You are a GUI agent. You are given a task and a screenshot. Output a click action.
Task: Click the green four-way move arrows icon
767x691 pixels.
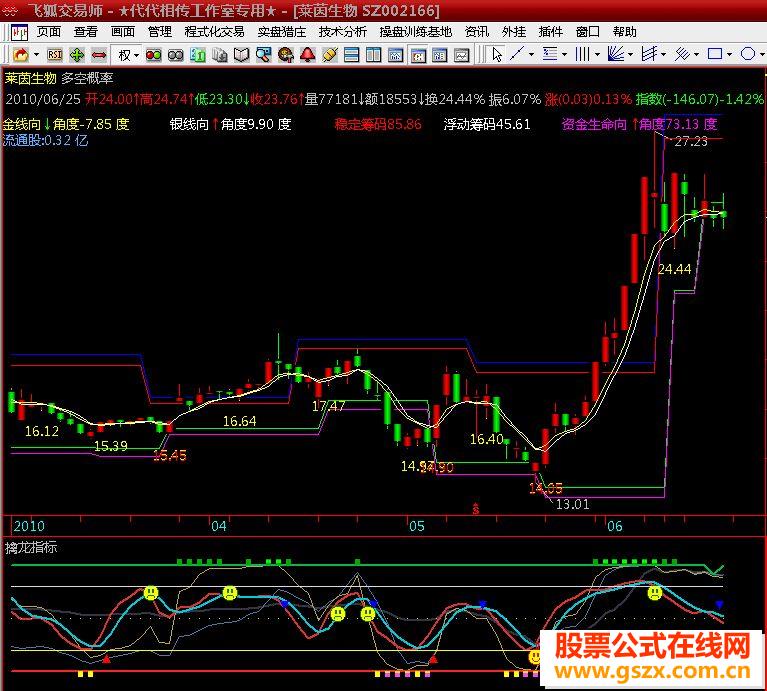point(76,55)
